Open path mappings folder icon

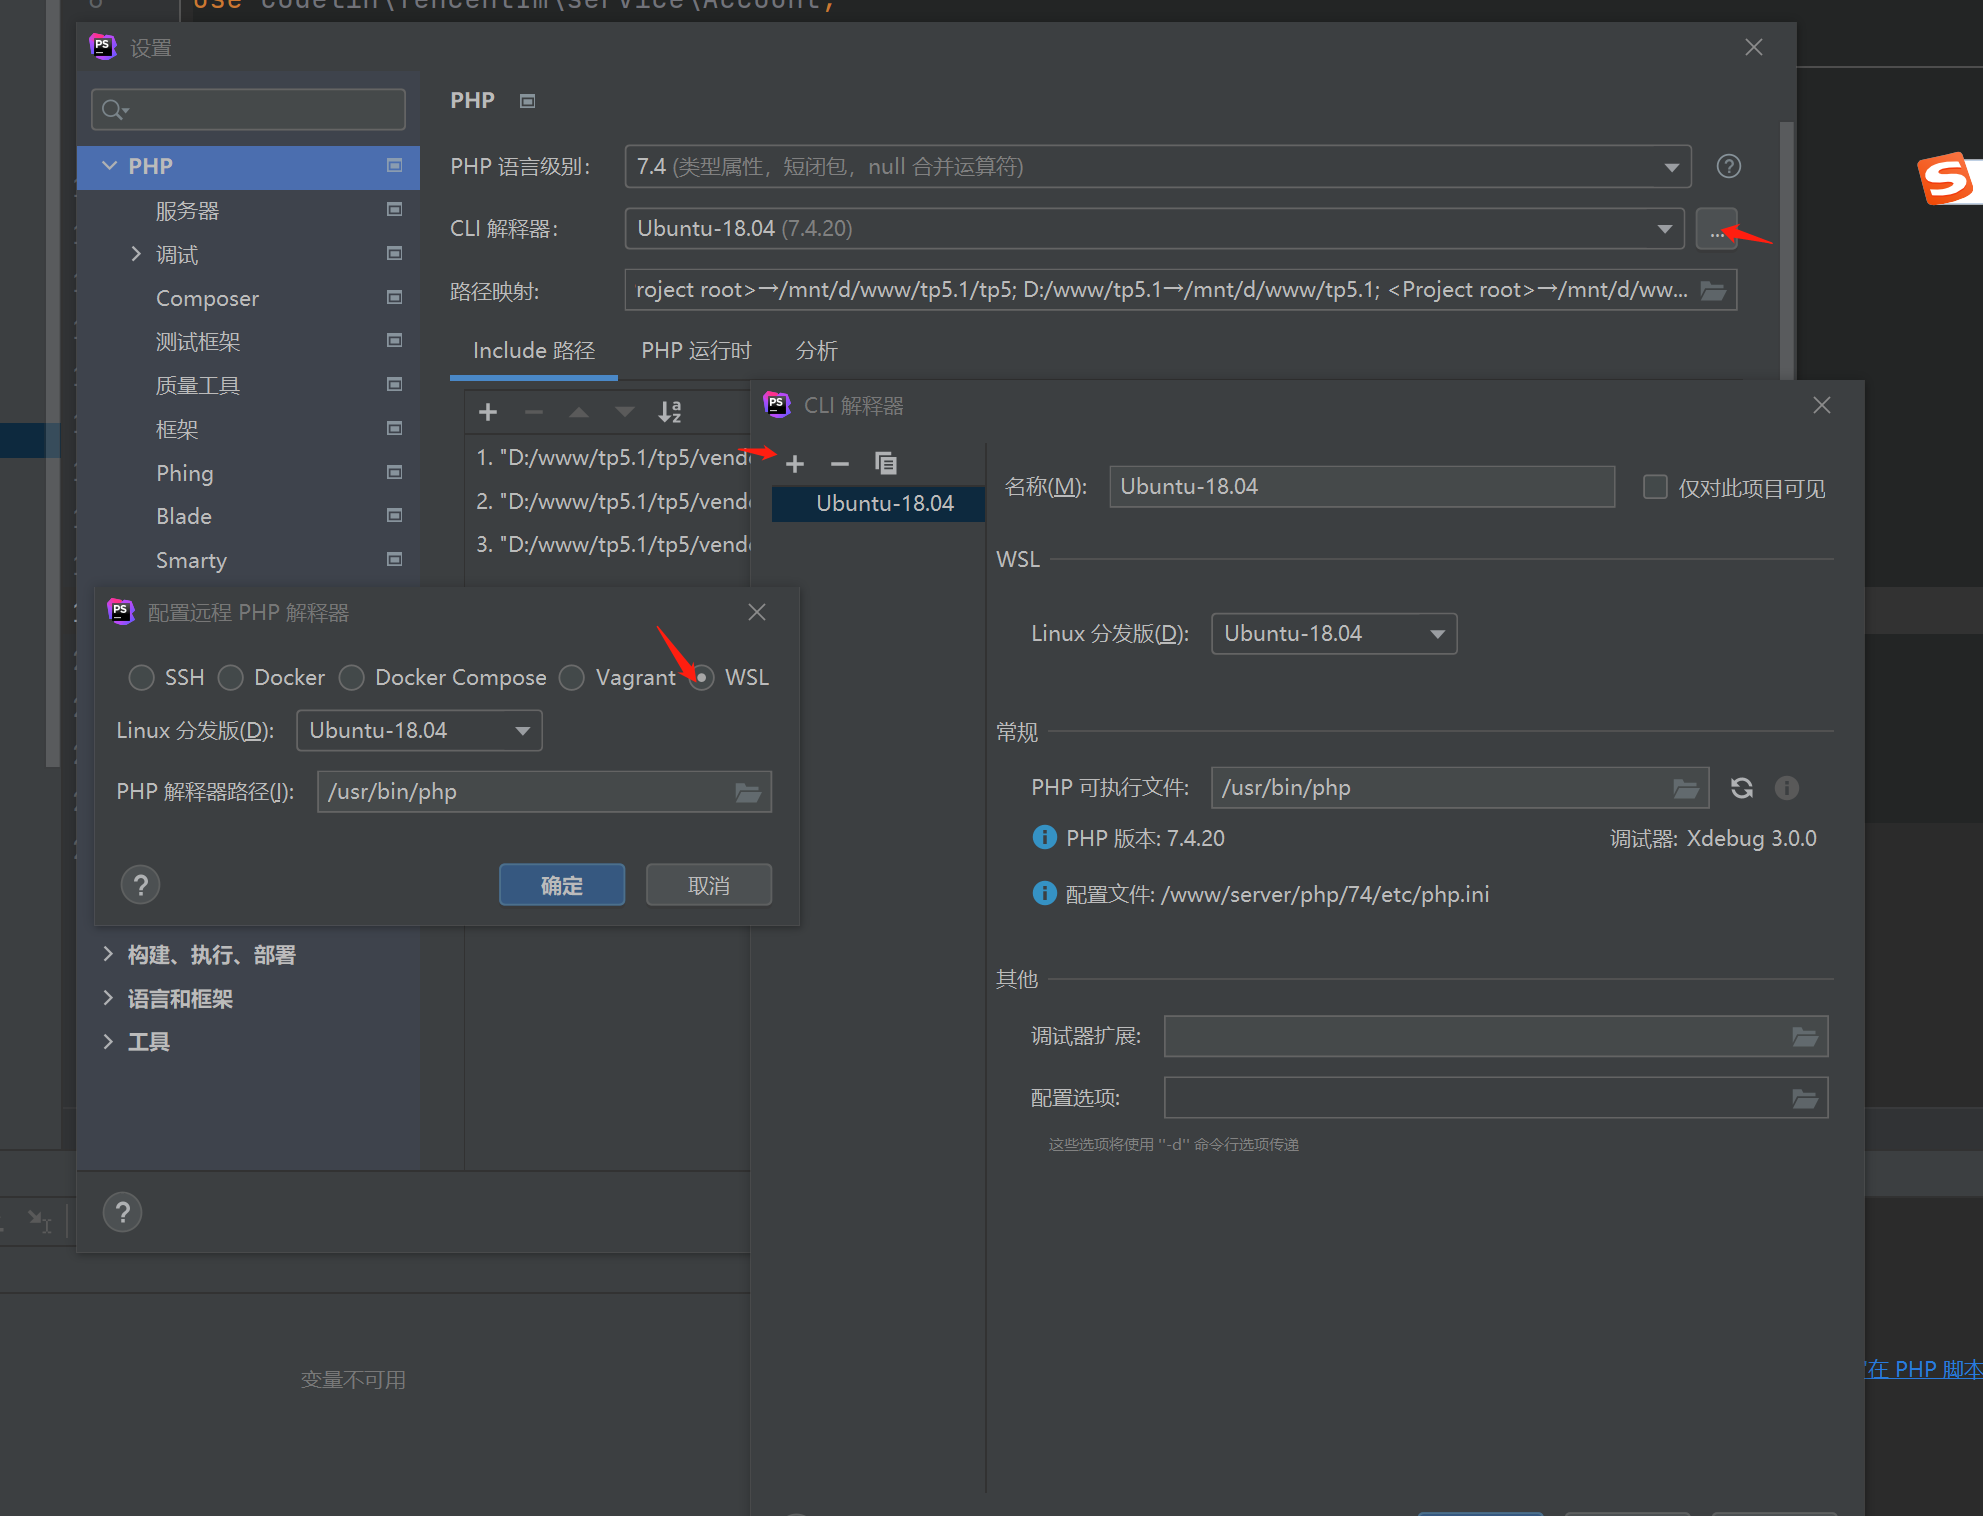1714,290
